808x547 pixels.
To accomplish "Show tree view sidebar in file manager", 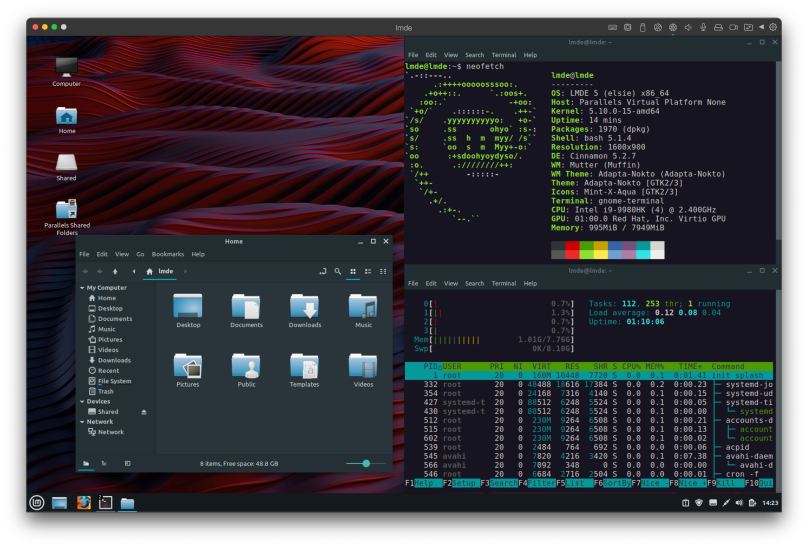I will click(x=104, y=464).
